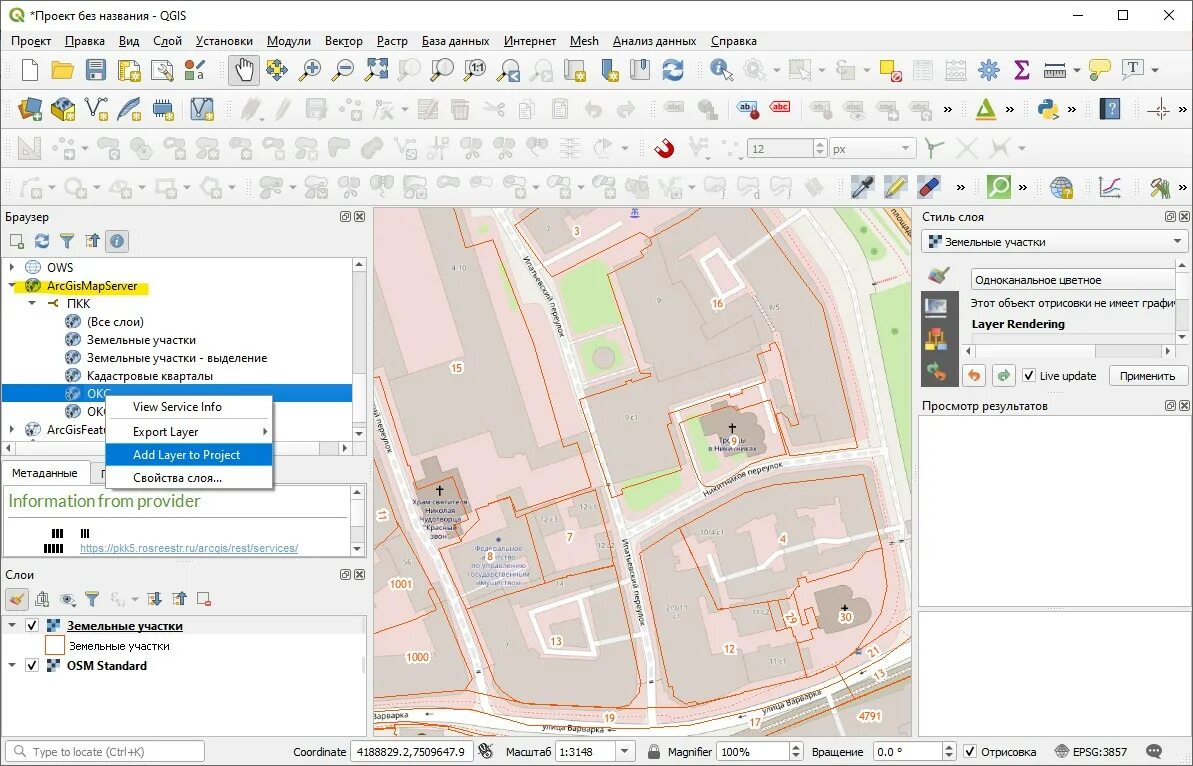Toggle the Отрисовка render checkbox

click(x=970, y=752)
